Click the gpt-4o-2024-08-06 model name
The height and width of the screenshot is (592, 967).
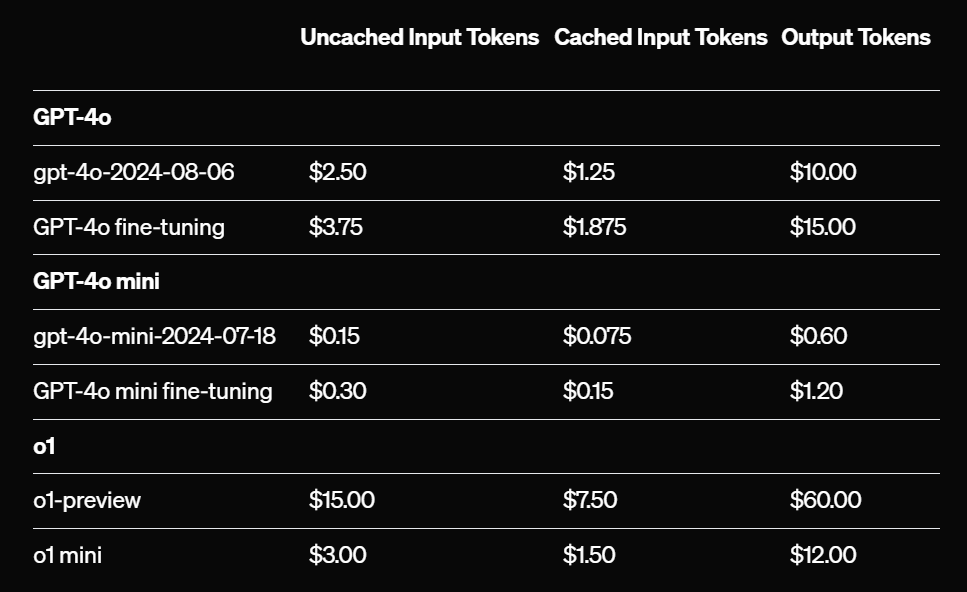134,172
